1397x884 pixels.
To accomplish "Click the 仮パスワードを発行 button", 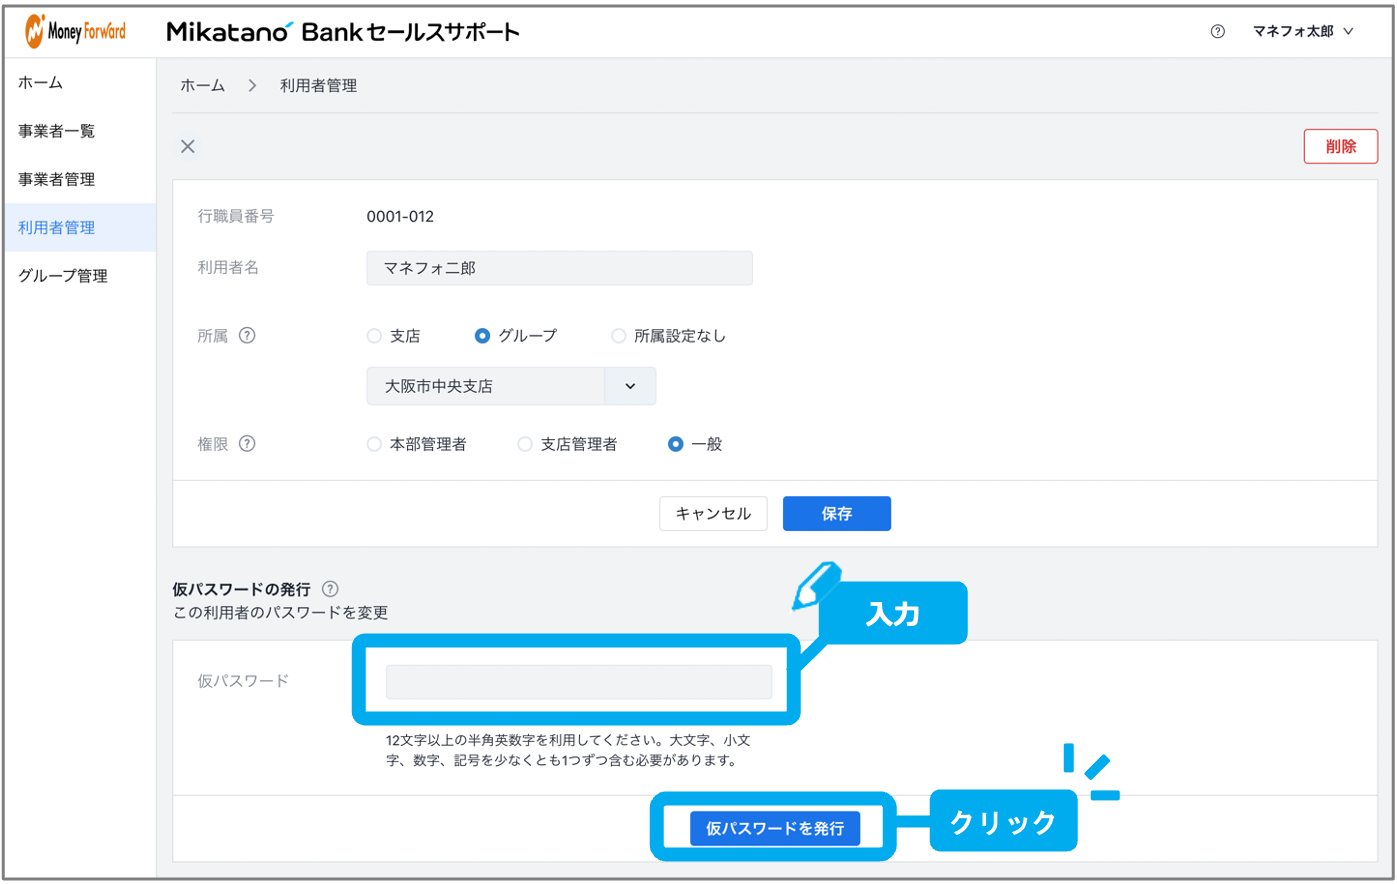I will coord(775,828).
